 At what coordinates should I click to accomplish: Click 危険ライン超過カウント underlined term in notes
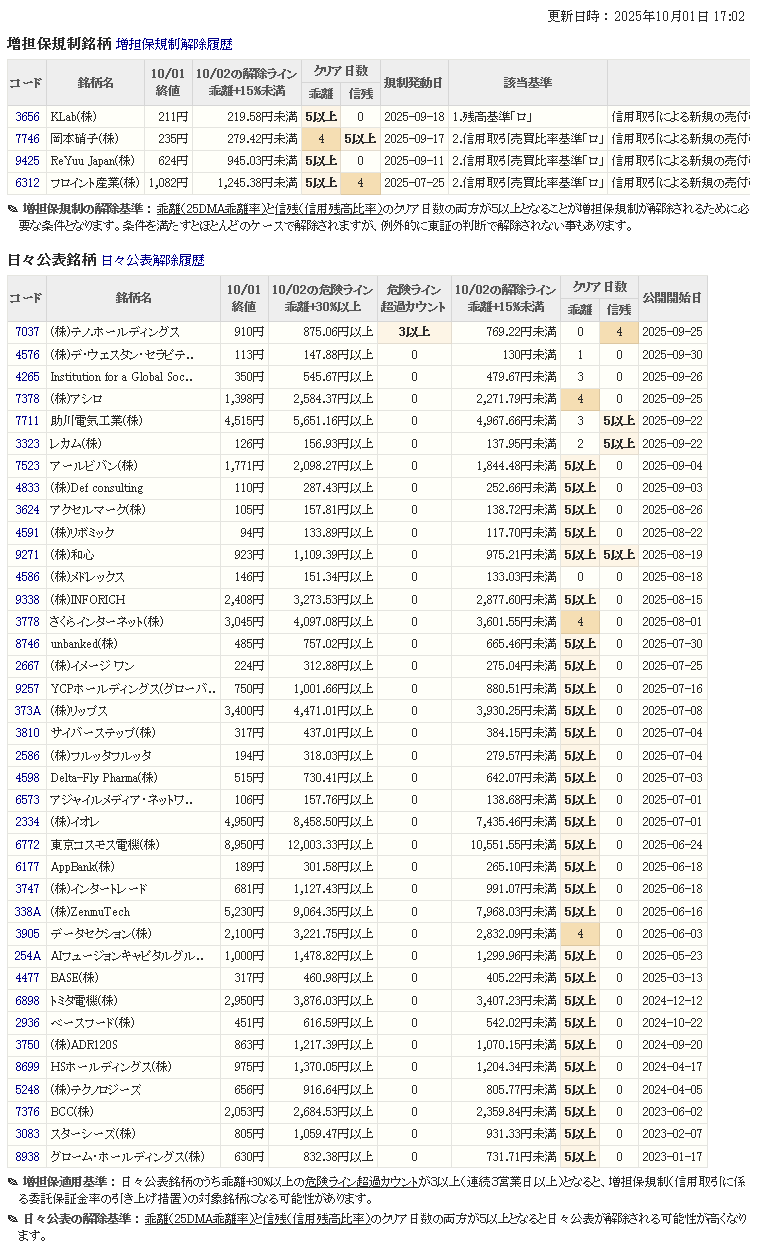point(362,1182)
